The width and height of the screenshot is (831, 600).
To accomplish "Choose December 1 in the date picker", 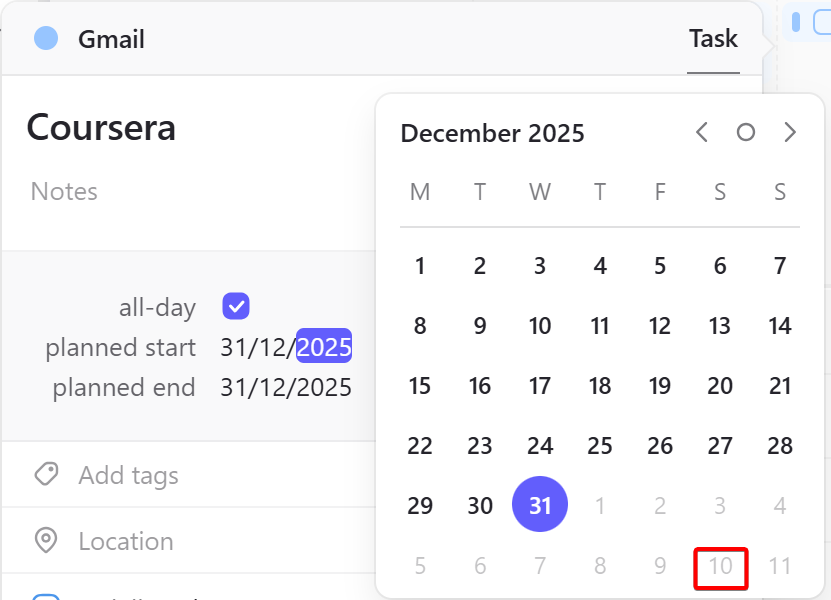I will (x=420, y=266).
